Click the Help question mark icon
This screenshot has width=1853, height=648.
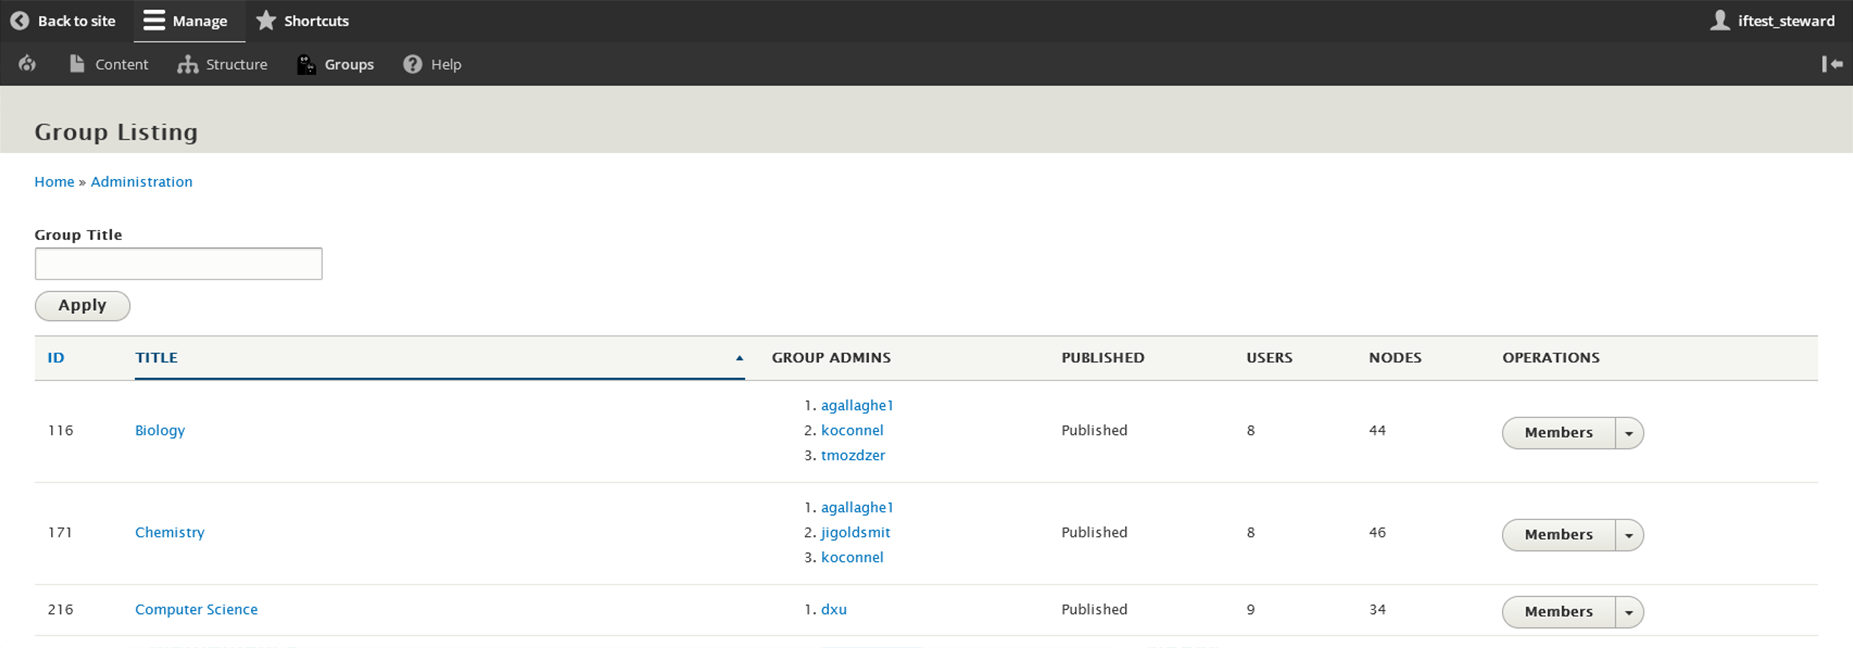(412, 64)
